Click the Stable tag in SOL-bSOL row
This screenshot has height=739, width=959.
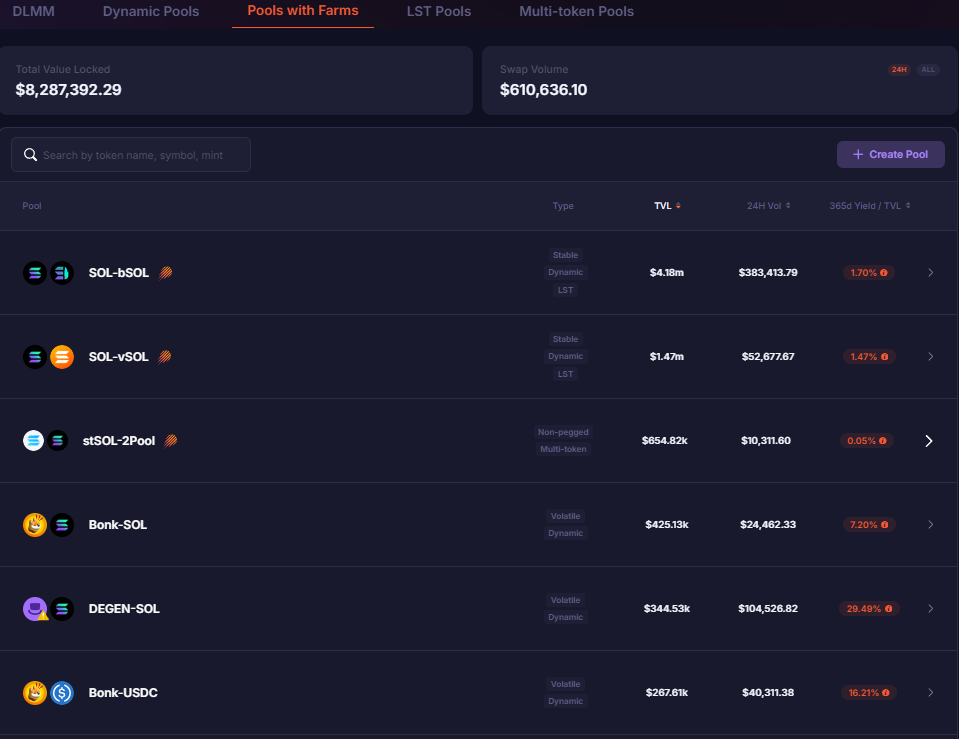(565, 255)
